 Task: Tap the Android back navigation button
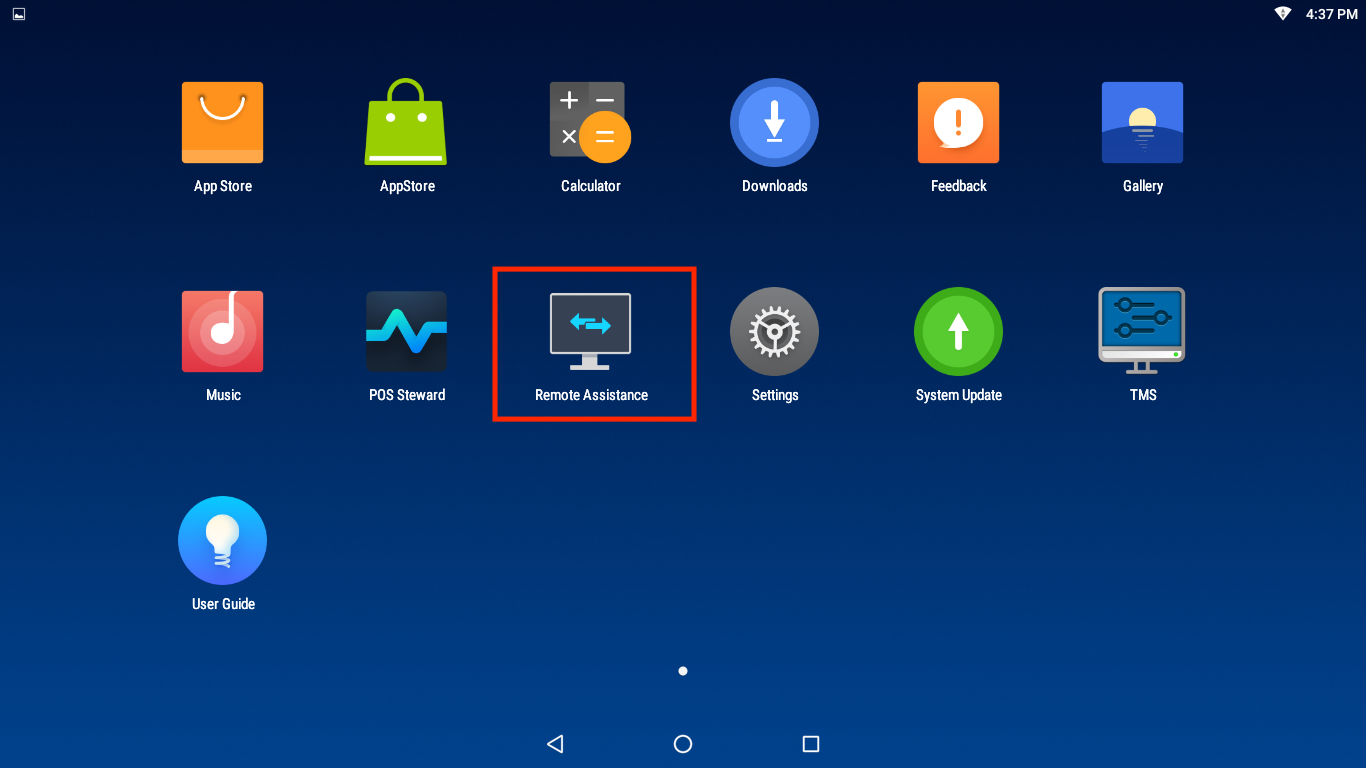[555, 744]
